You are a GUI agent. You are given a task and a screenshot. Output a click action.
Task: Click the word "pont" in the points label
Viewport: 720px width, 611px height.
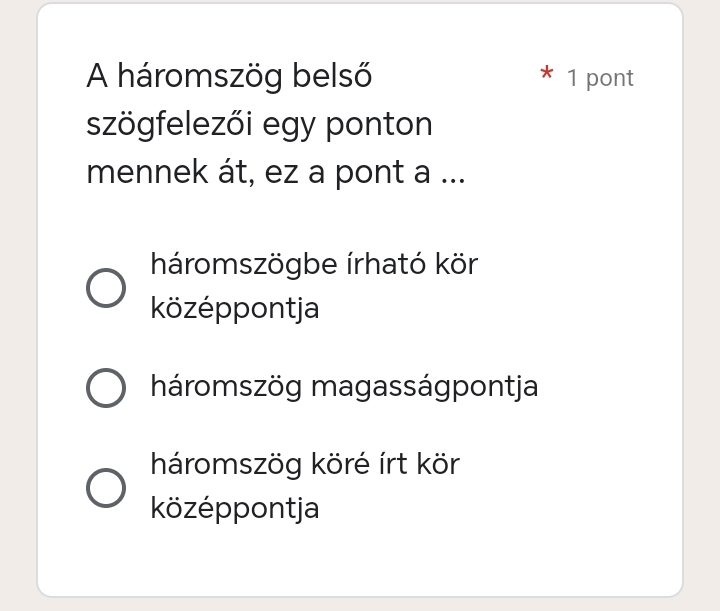point(609,78)
